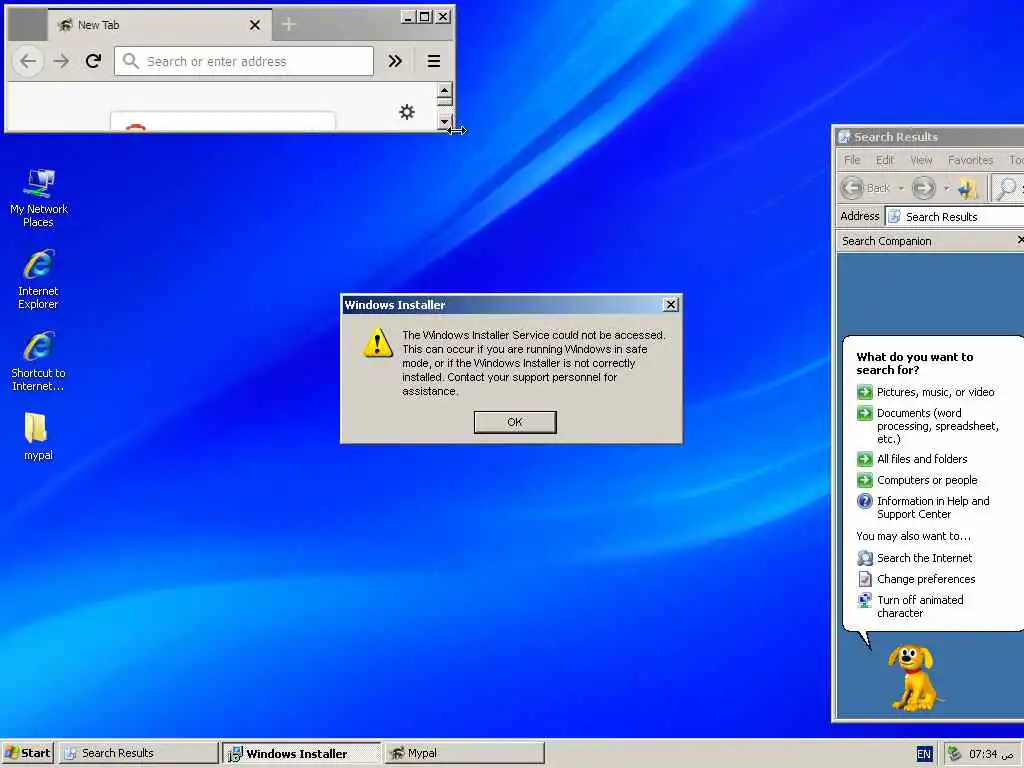Search for Documents (word processing, spreadsheet)
Viewport: 1024px width, 768px height.
pyautogui.click(x=927, y=426)
